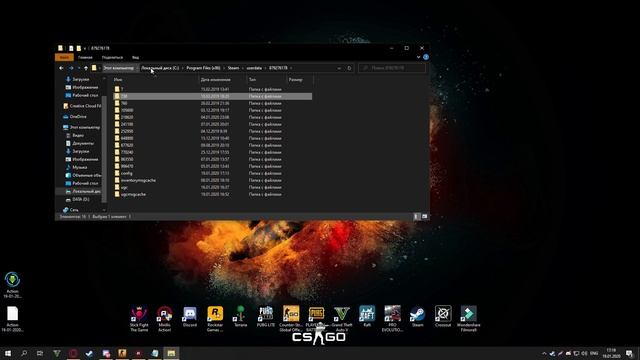Open the Главная ribbon tab
640x360 pixels.
[85, 58]
